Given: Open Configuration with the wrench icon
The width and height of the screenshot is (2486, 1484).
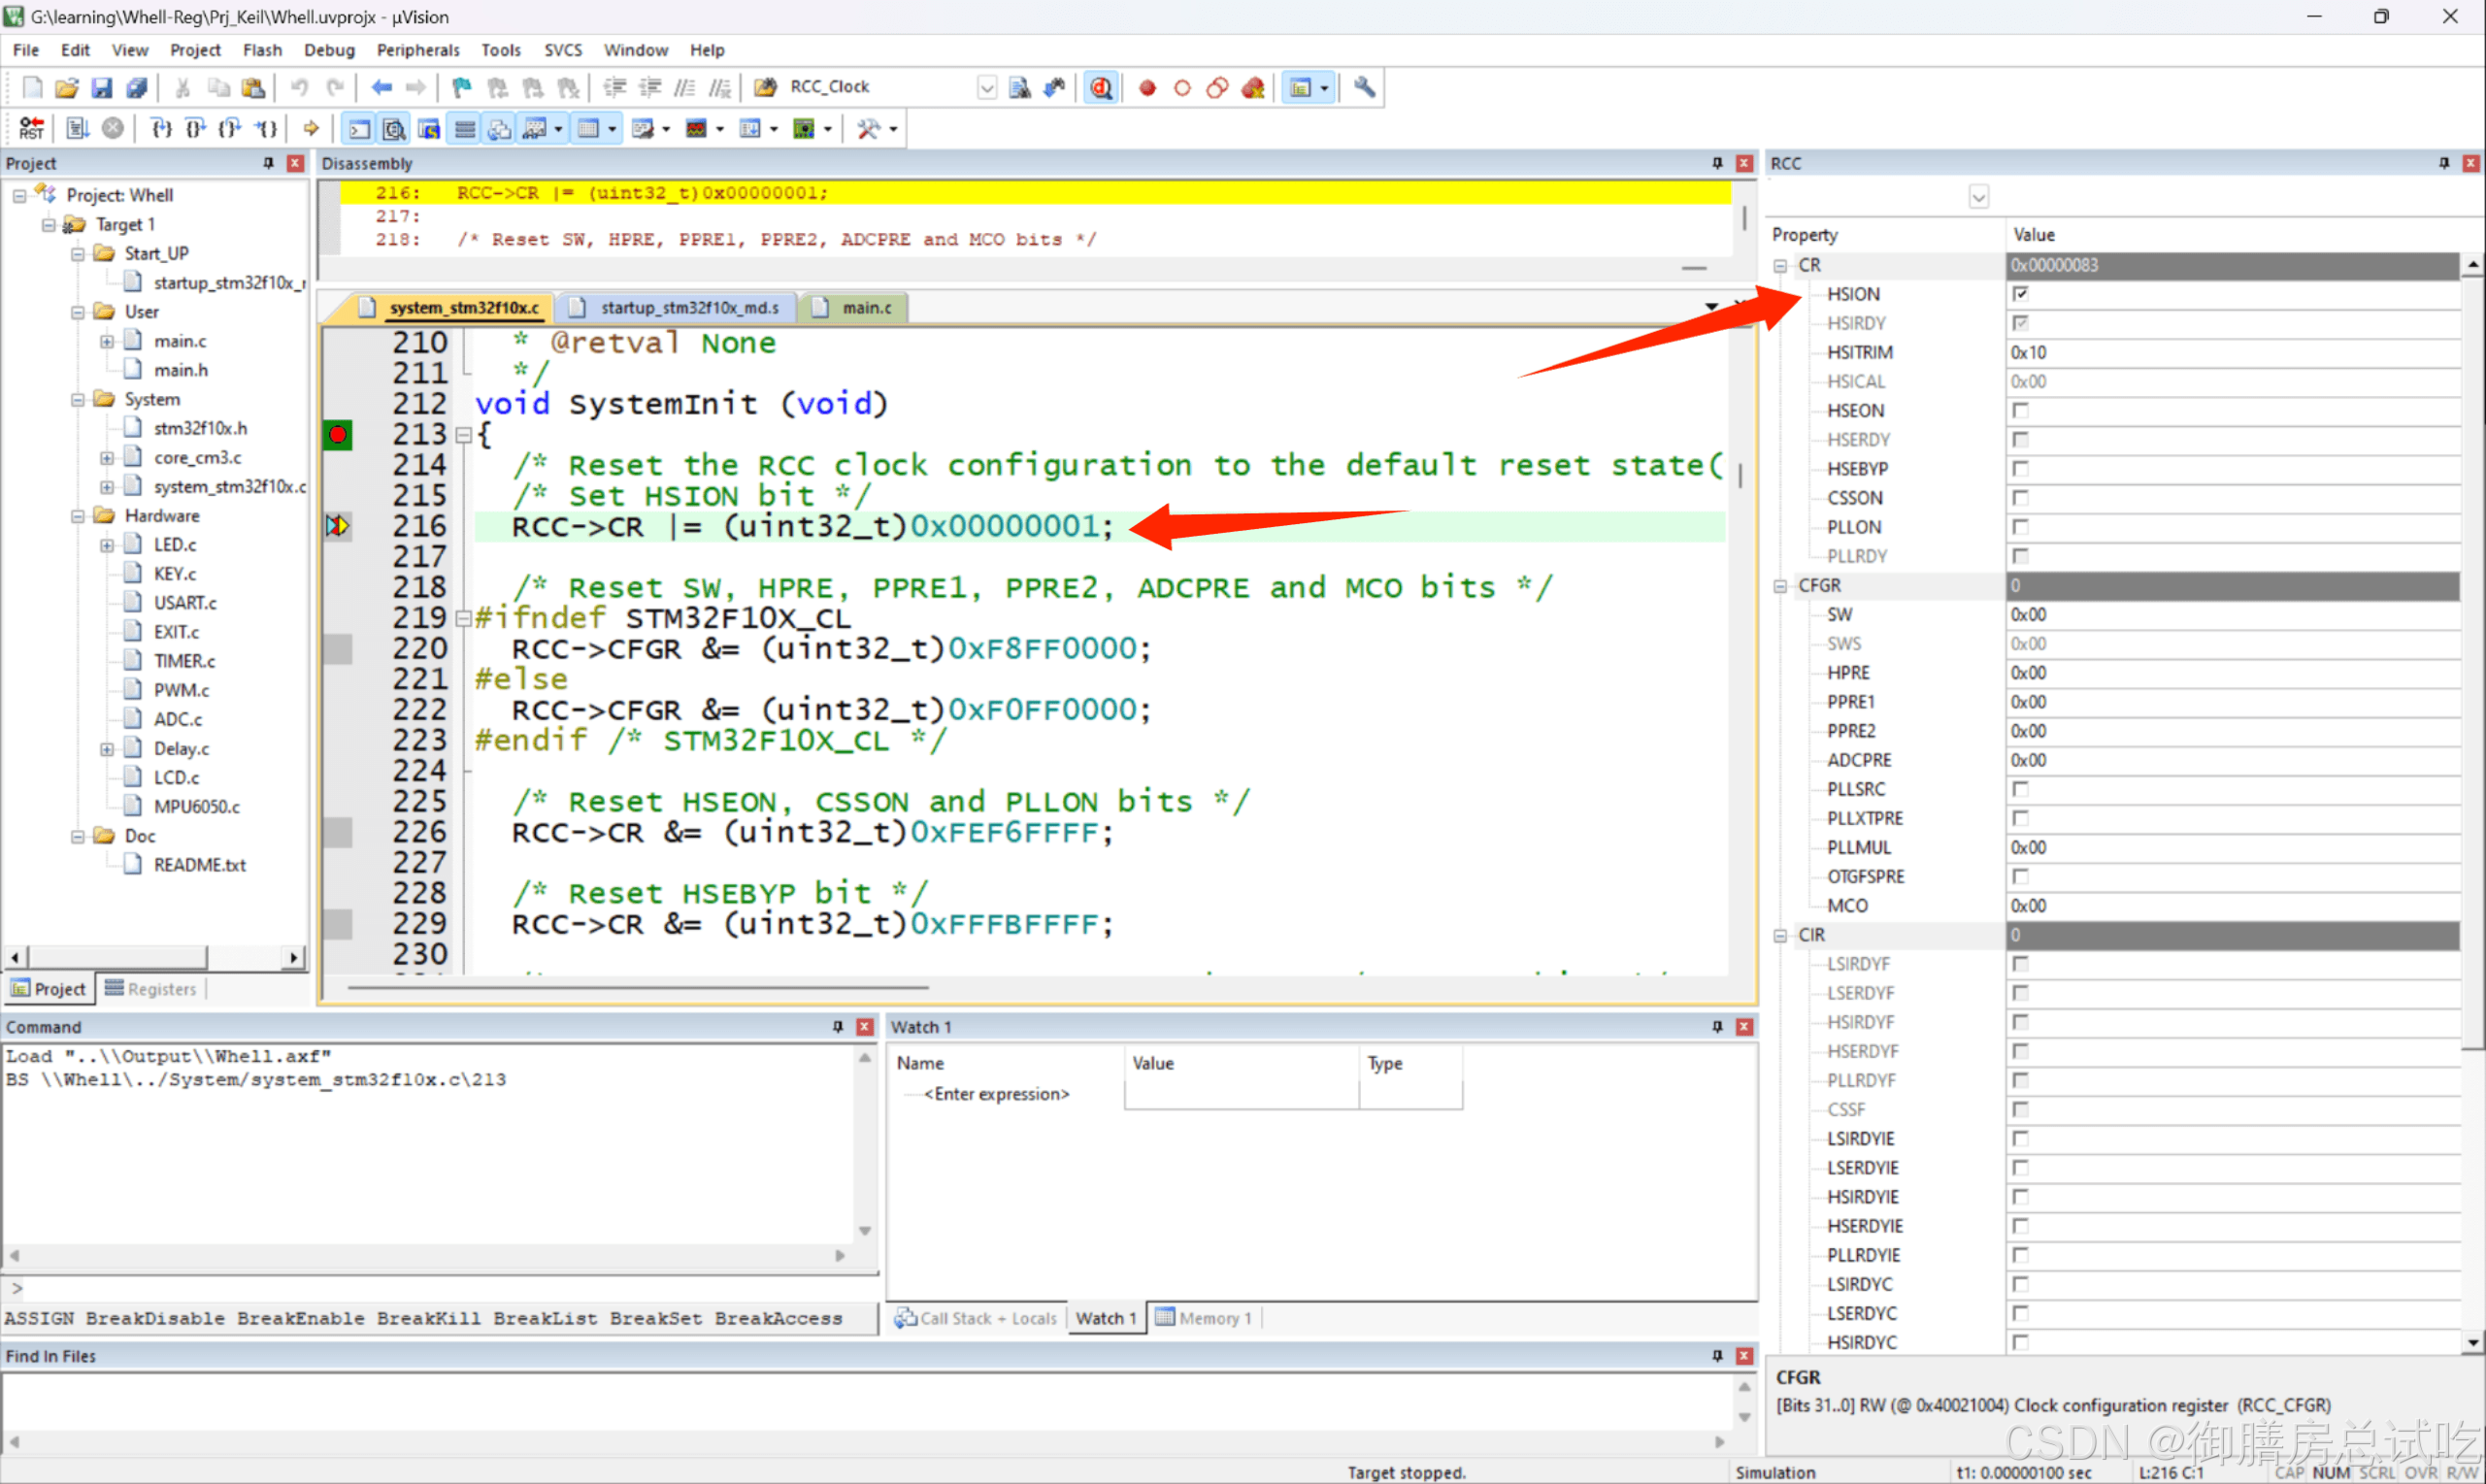Looking at the screenshot, I should 1364,87.
